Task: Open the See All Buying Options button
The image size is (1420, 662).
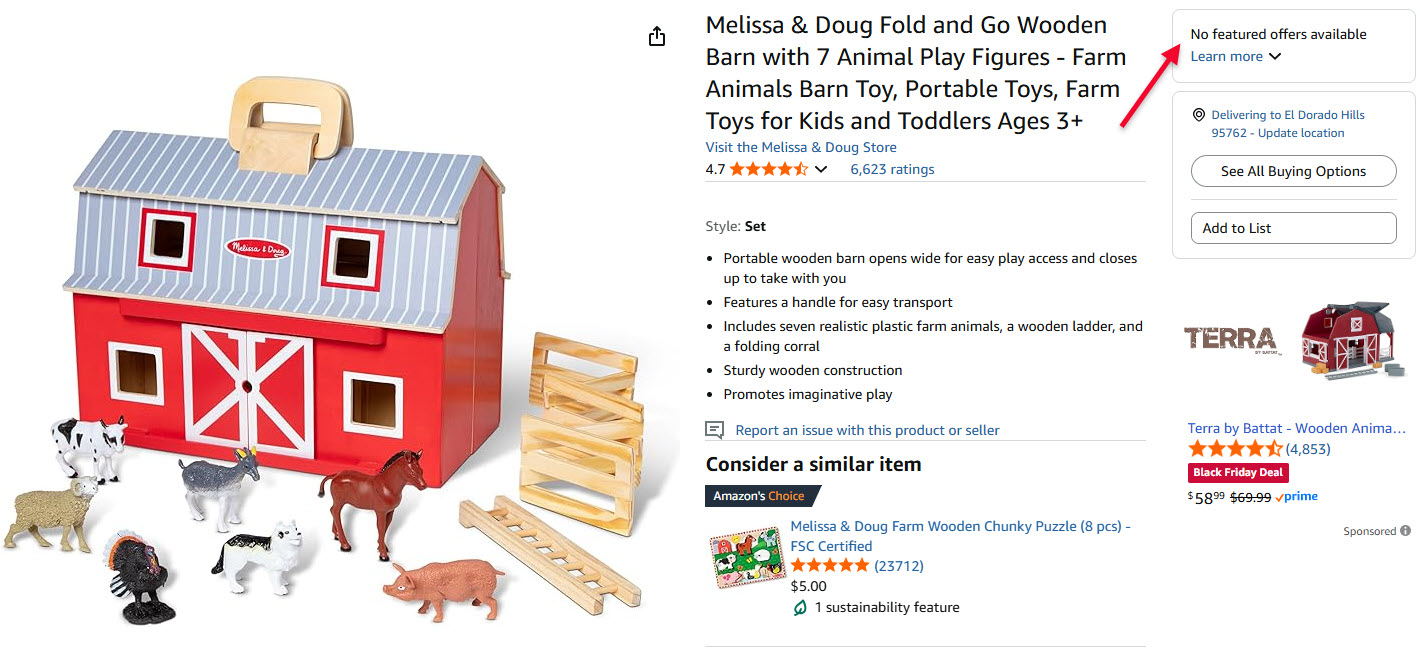Action: tap(1293, 171)
